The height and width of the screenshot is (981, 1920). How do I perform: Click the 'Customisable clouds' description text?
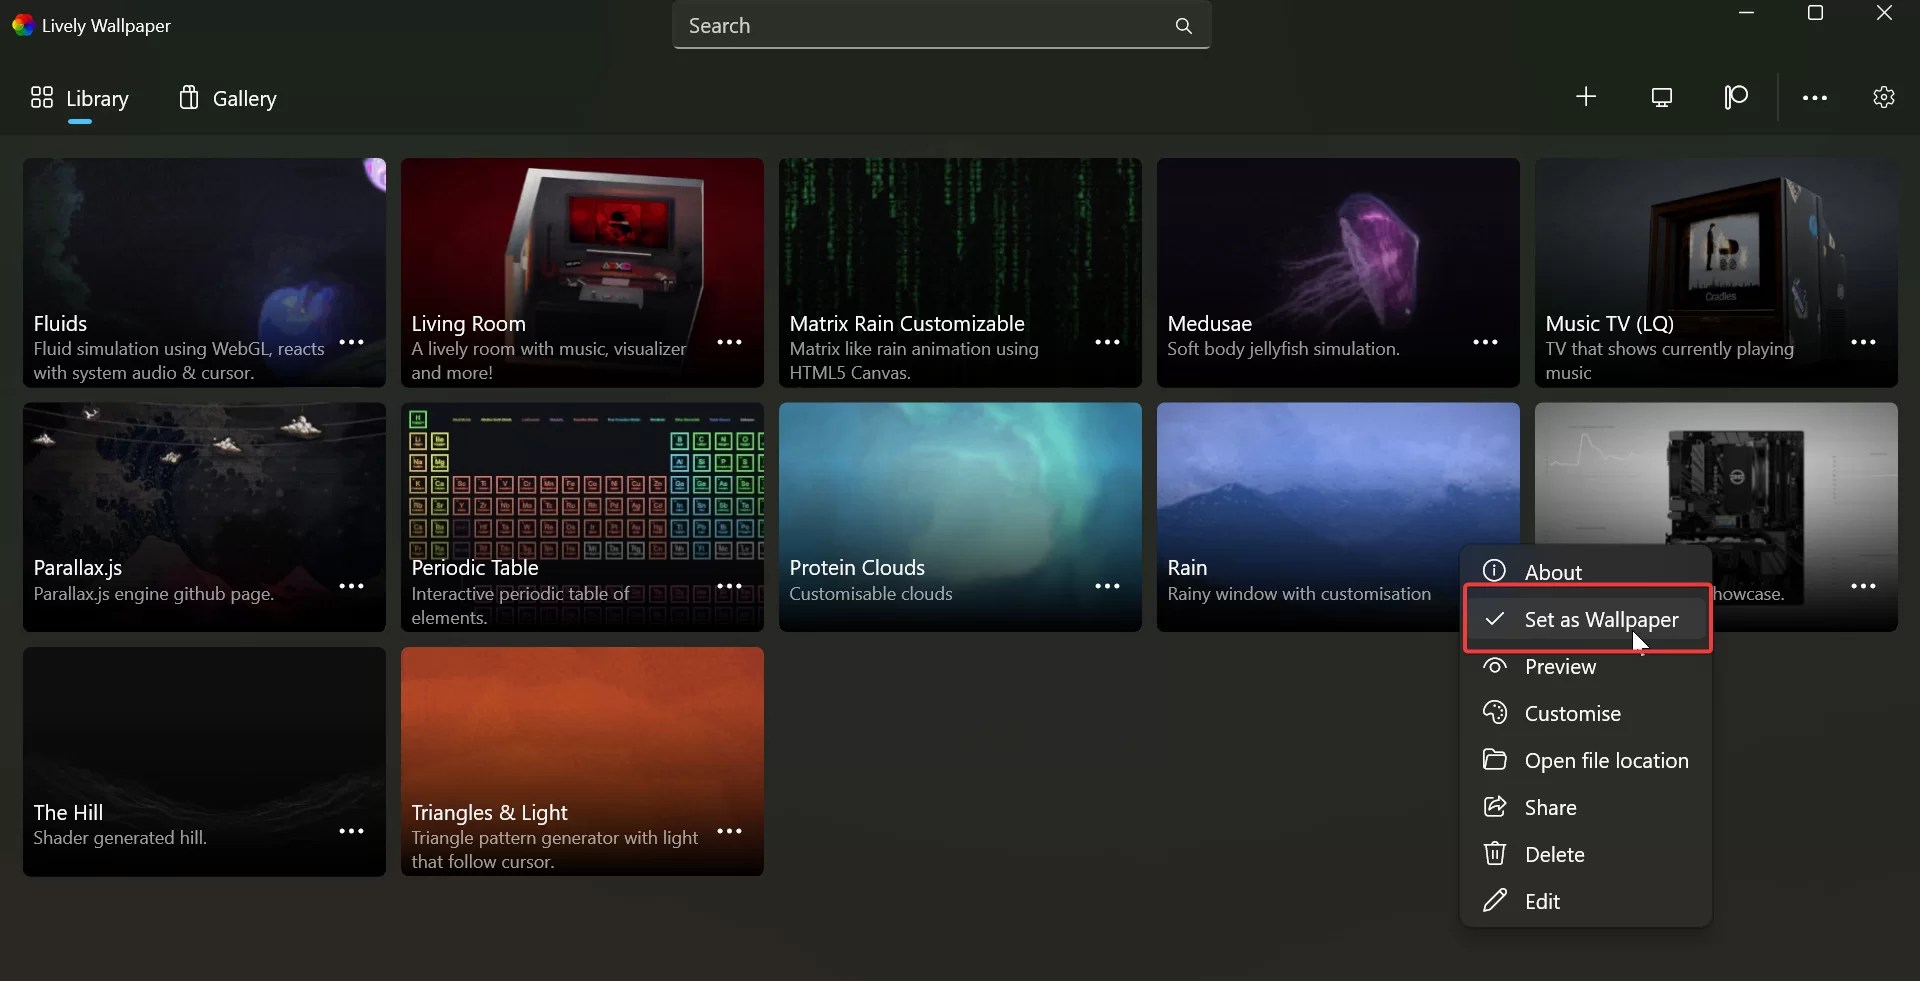(870, 594)
